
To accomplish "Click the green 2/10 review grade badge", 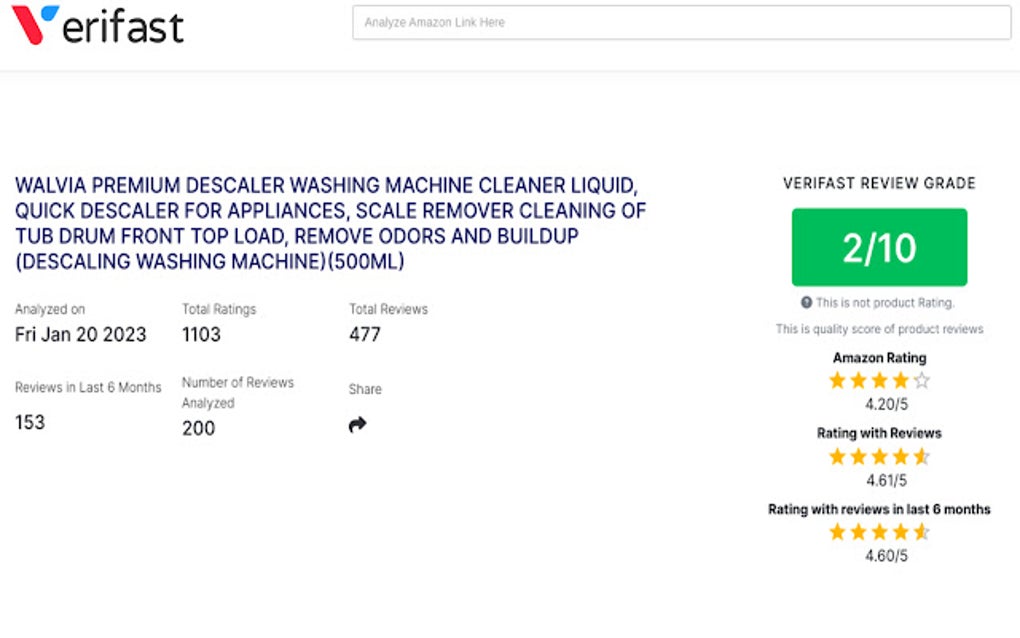I will coord(879,248).
